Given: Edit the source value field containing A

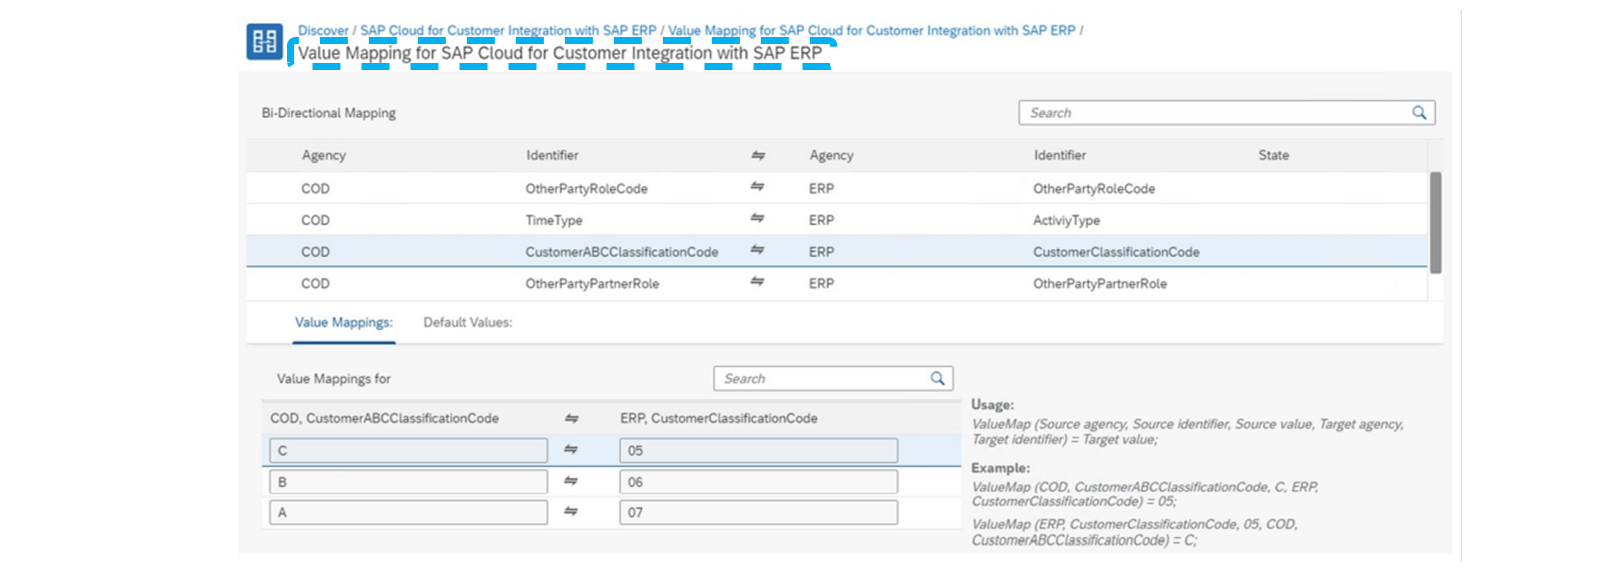Looking at the screenshot, I should (408, 513).
